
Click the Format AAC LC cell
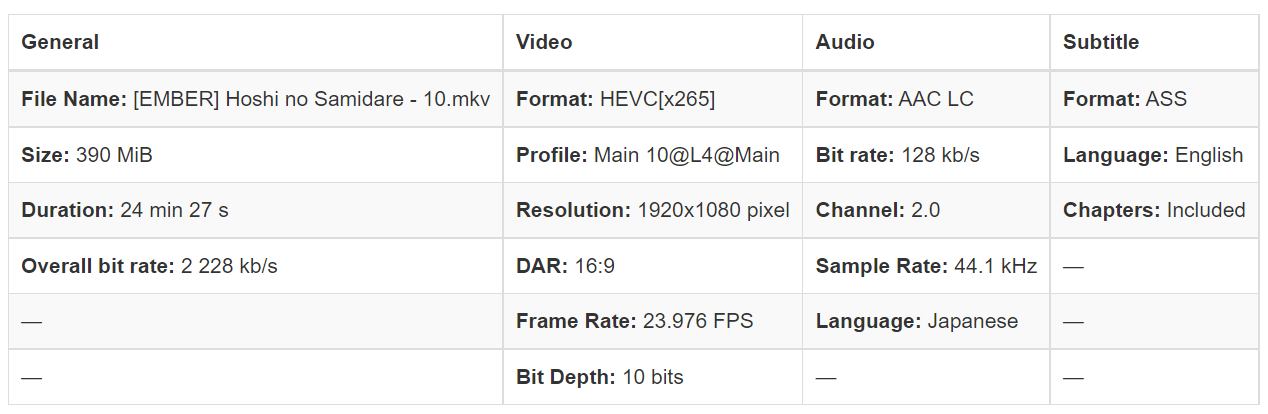894,99
